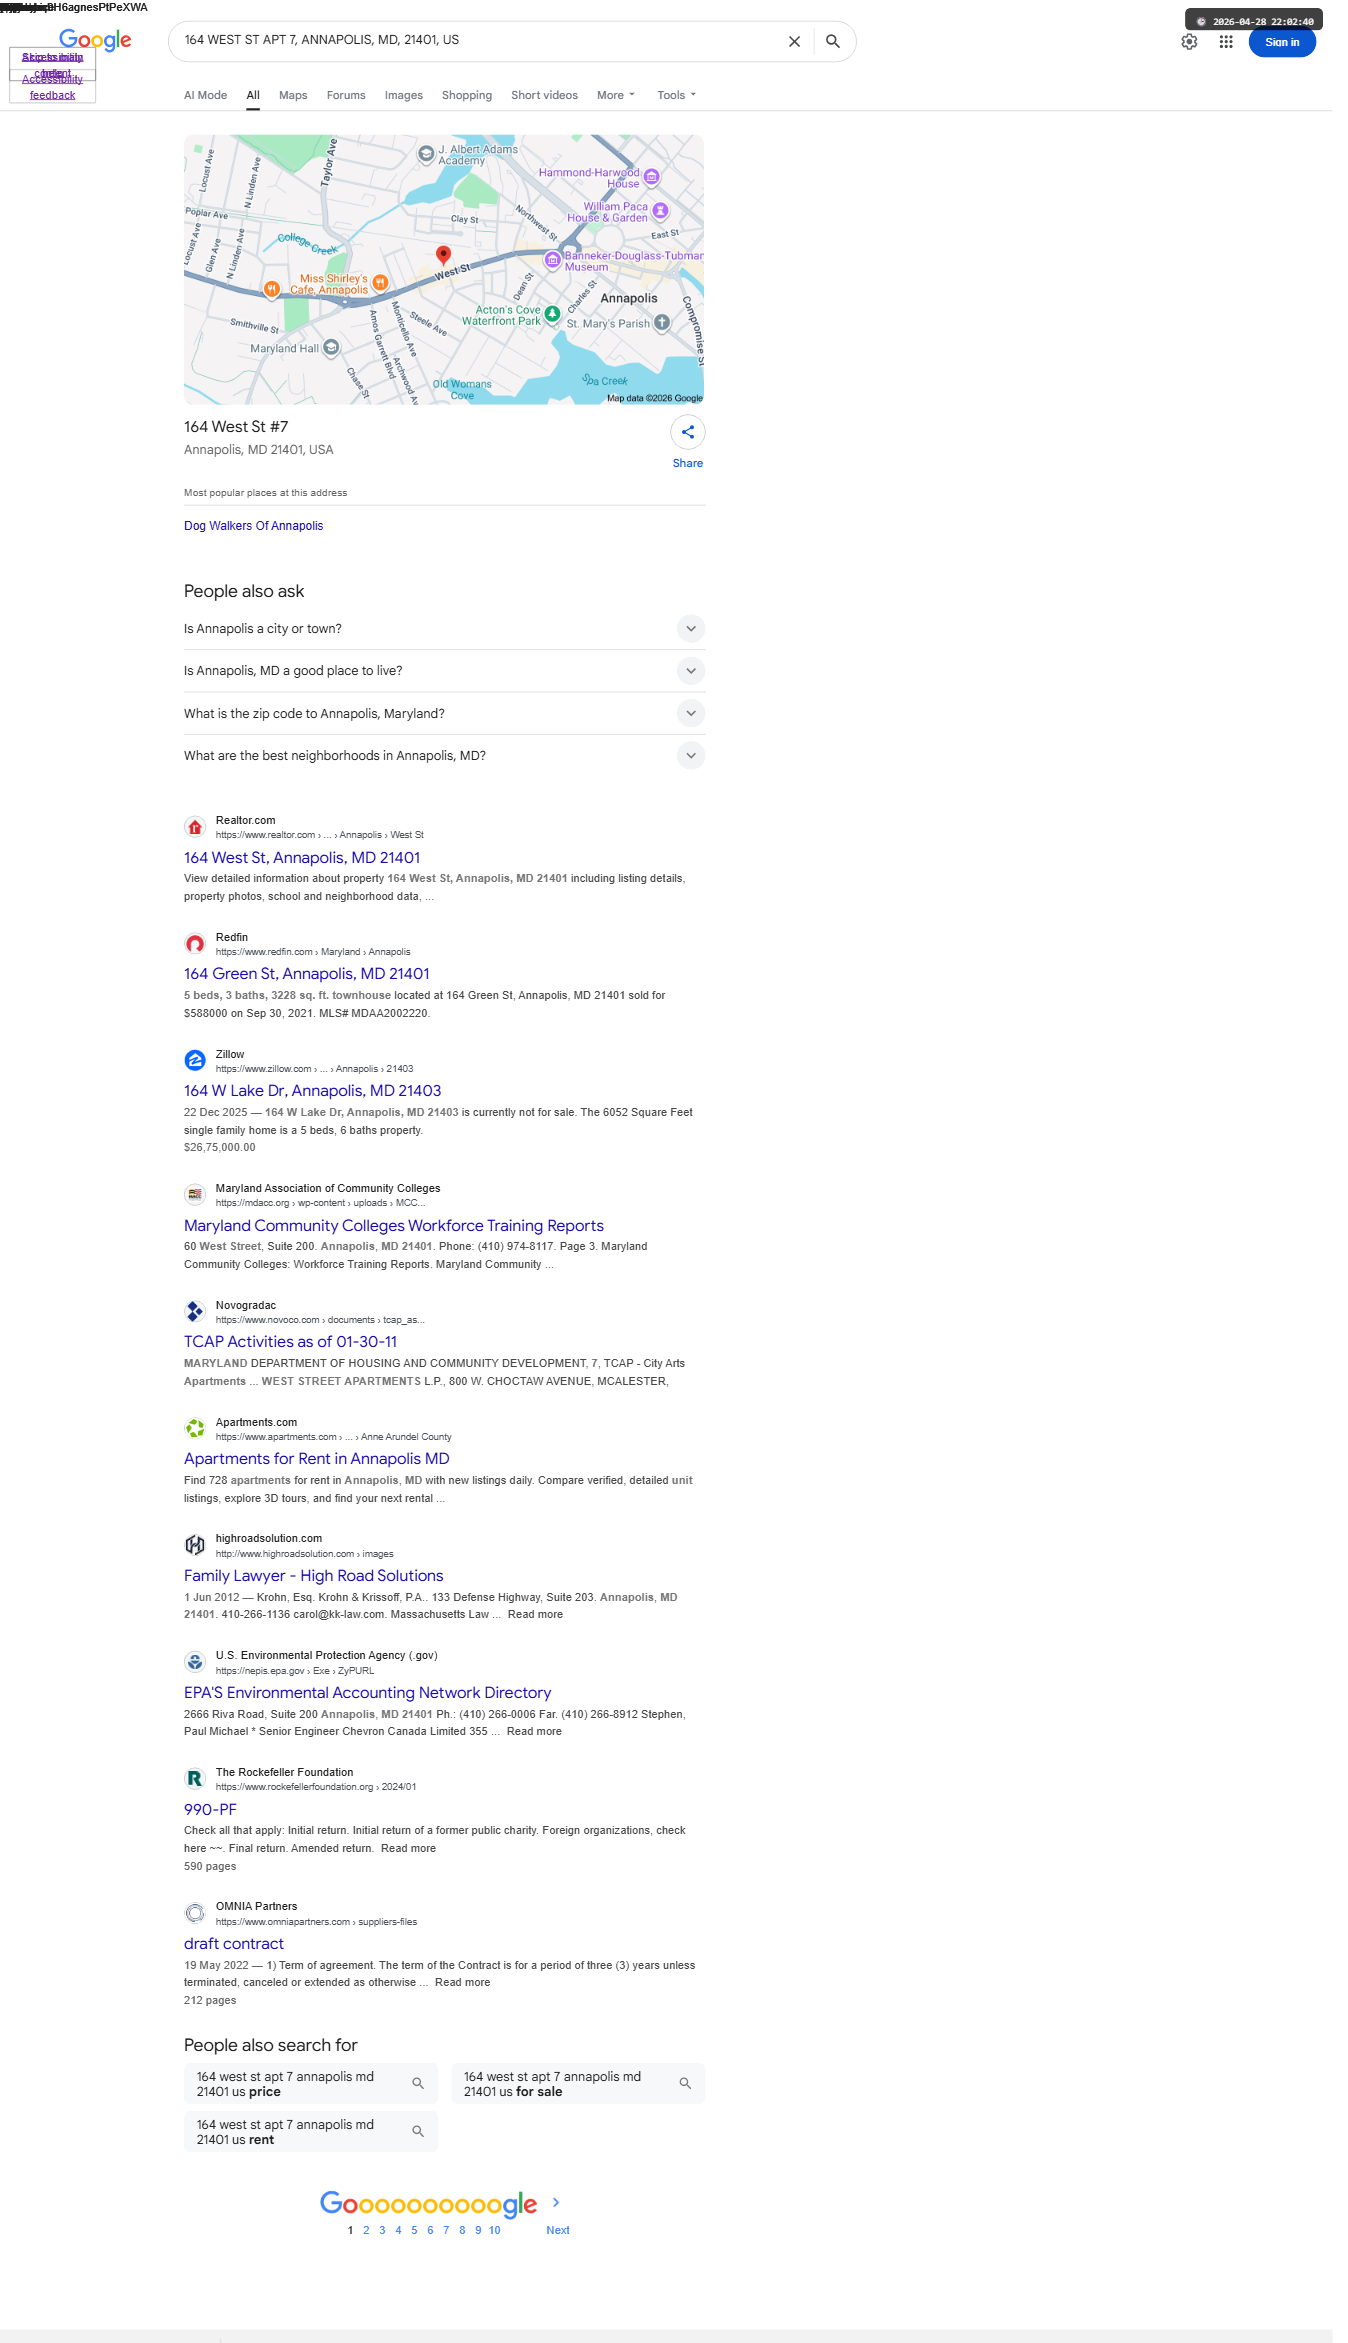Switch to the Maps tab
The image size is (1348, 2343).
[293, 96]
